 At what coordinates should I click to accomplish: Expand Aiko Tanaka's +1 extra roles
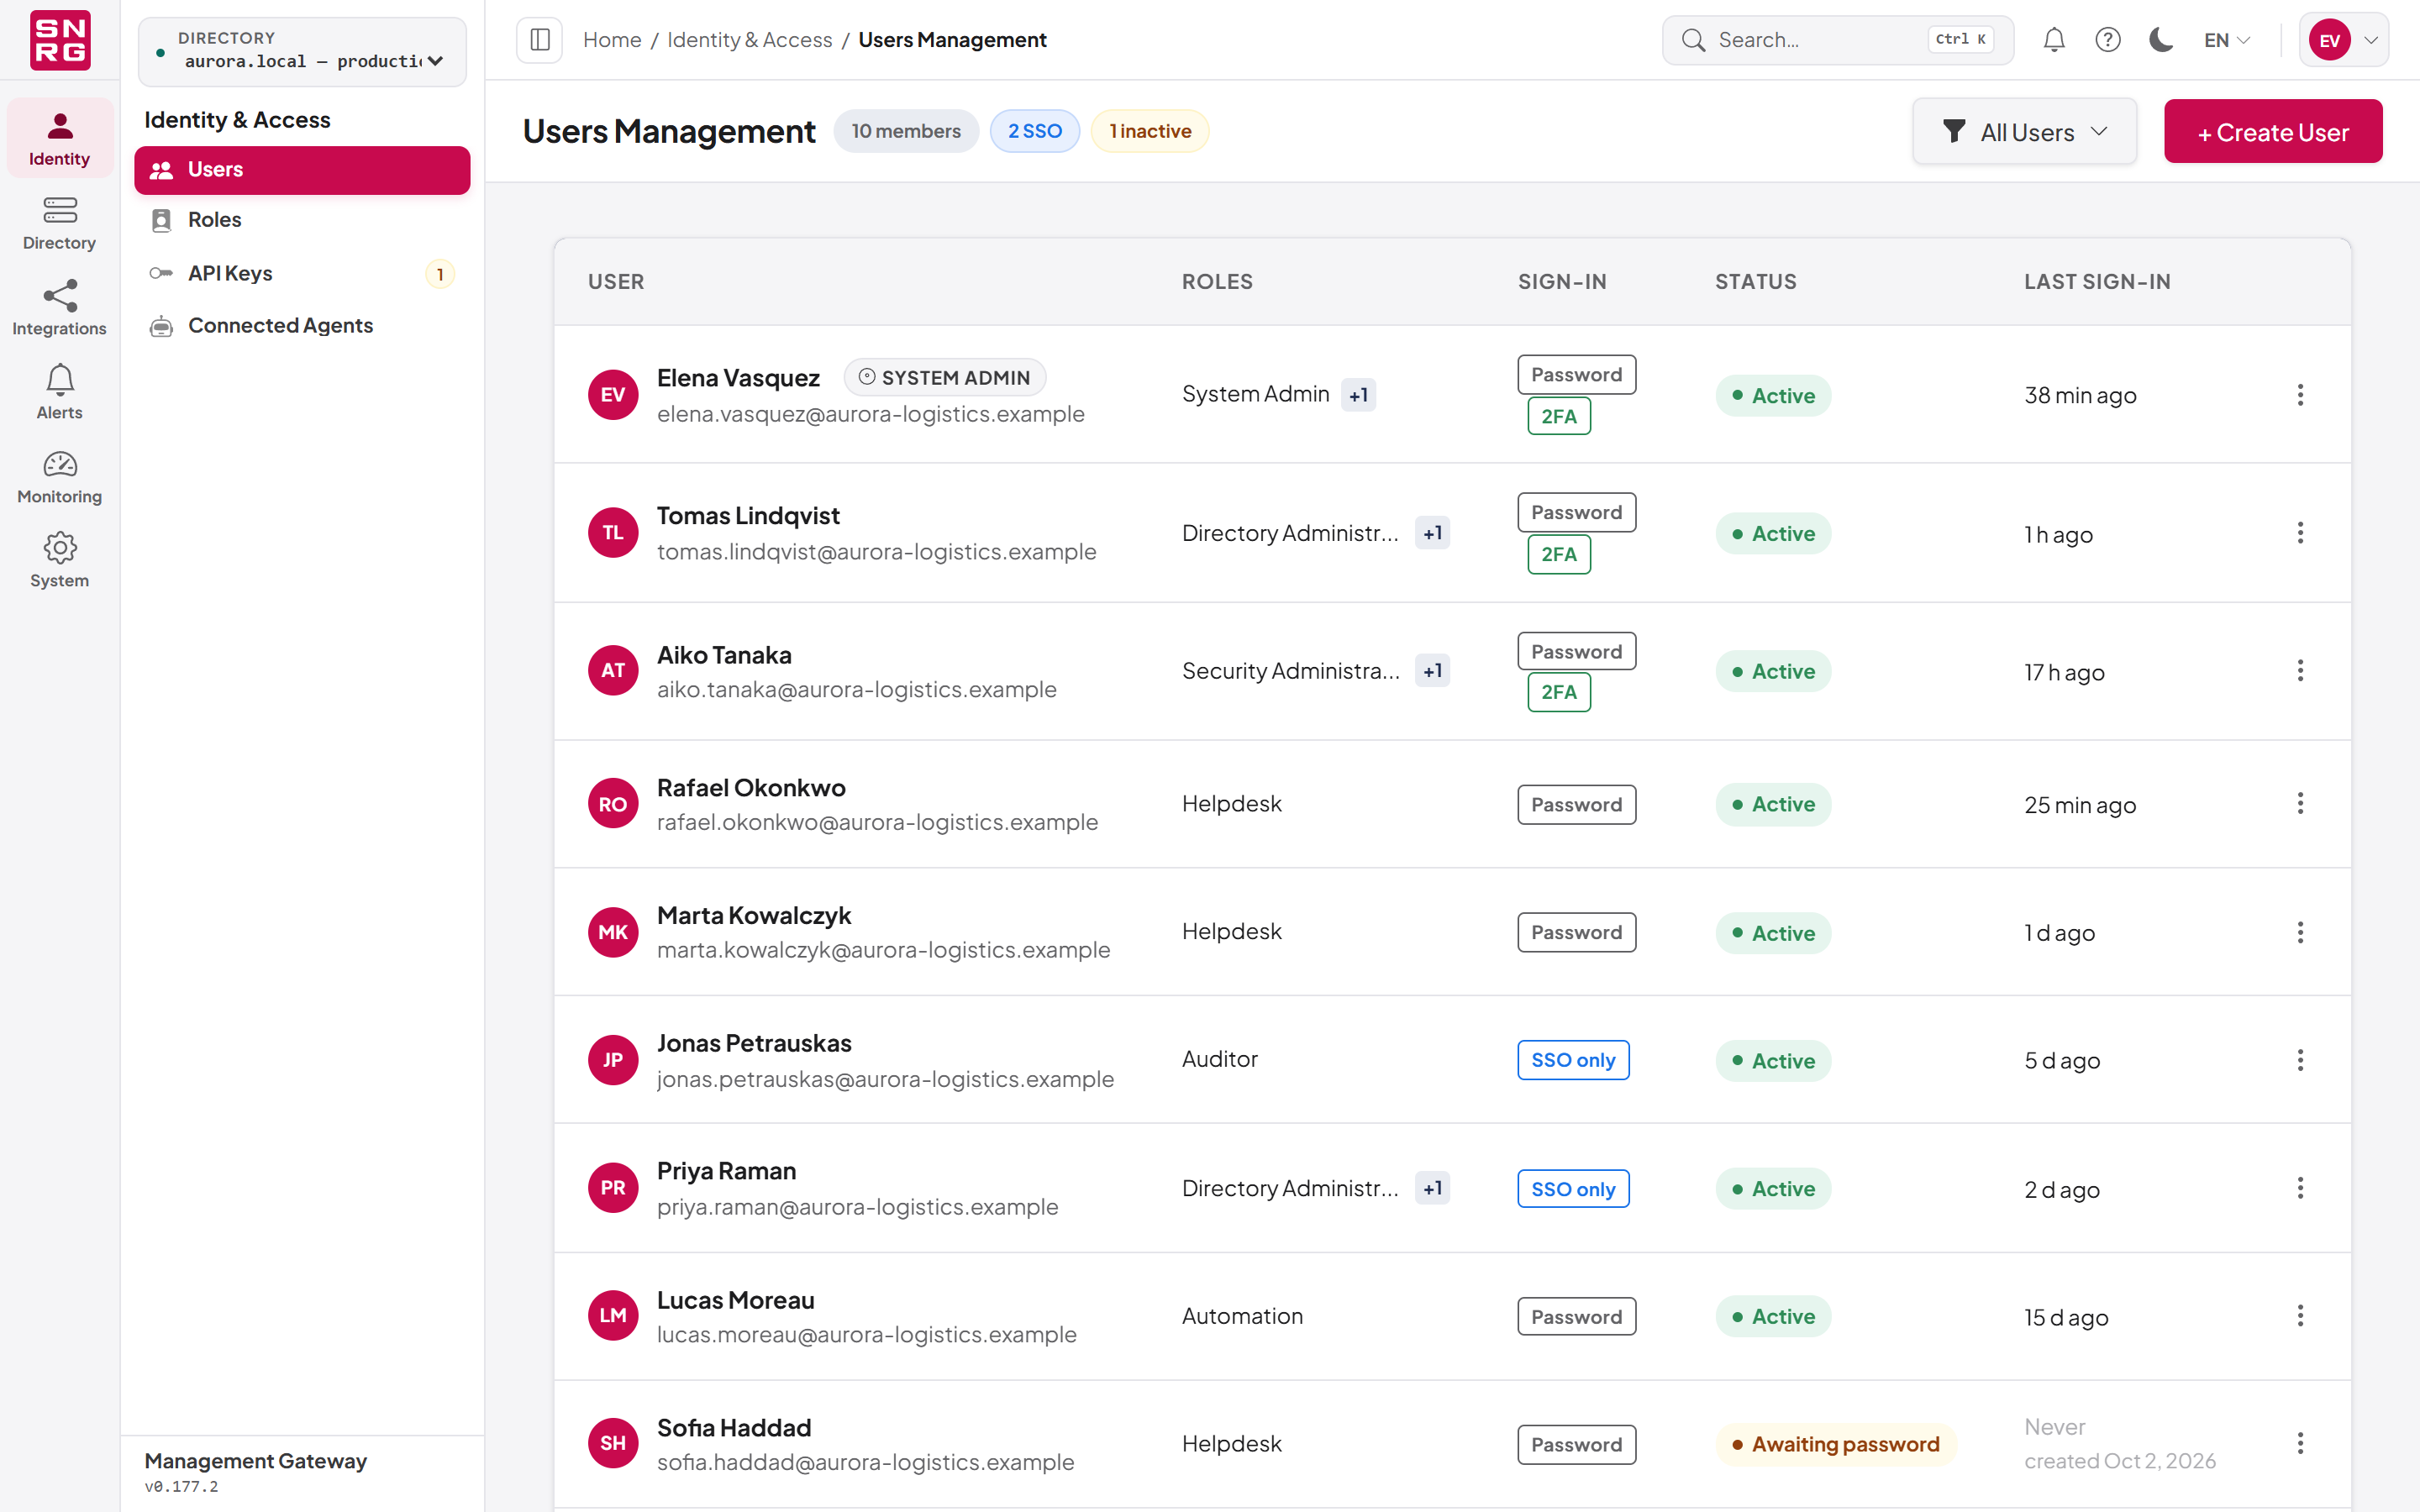point(1433,671)
